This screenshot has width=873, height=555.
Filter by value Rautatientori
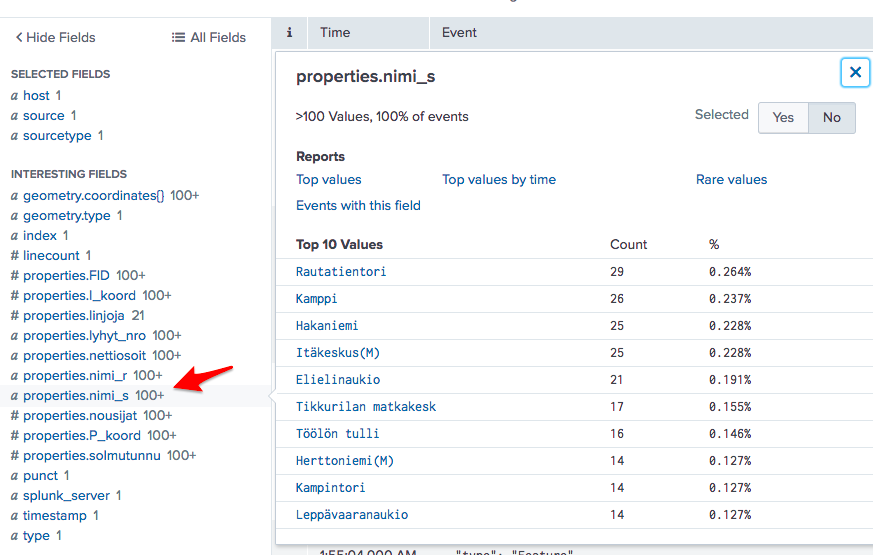coord(341,272)
